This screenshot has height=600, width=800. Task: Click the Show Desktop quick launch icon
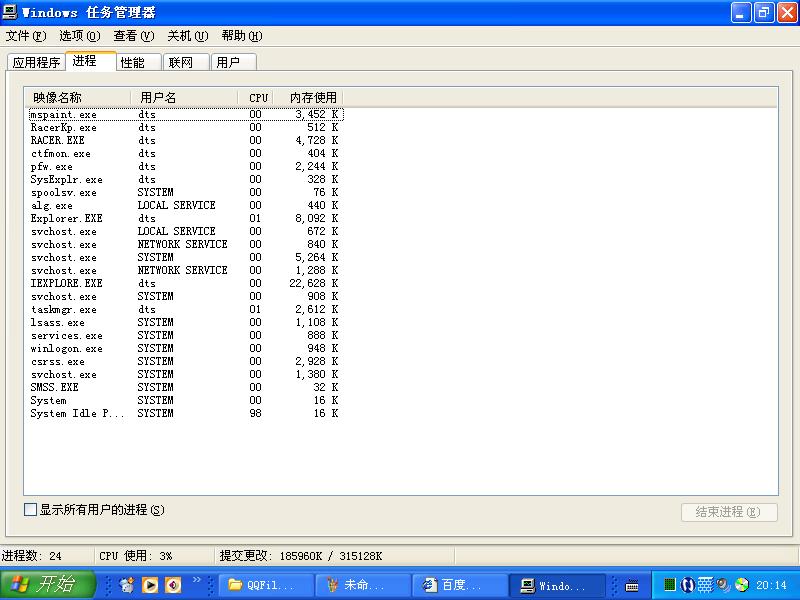pyautogui.click(x=126, y=585)
